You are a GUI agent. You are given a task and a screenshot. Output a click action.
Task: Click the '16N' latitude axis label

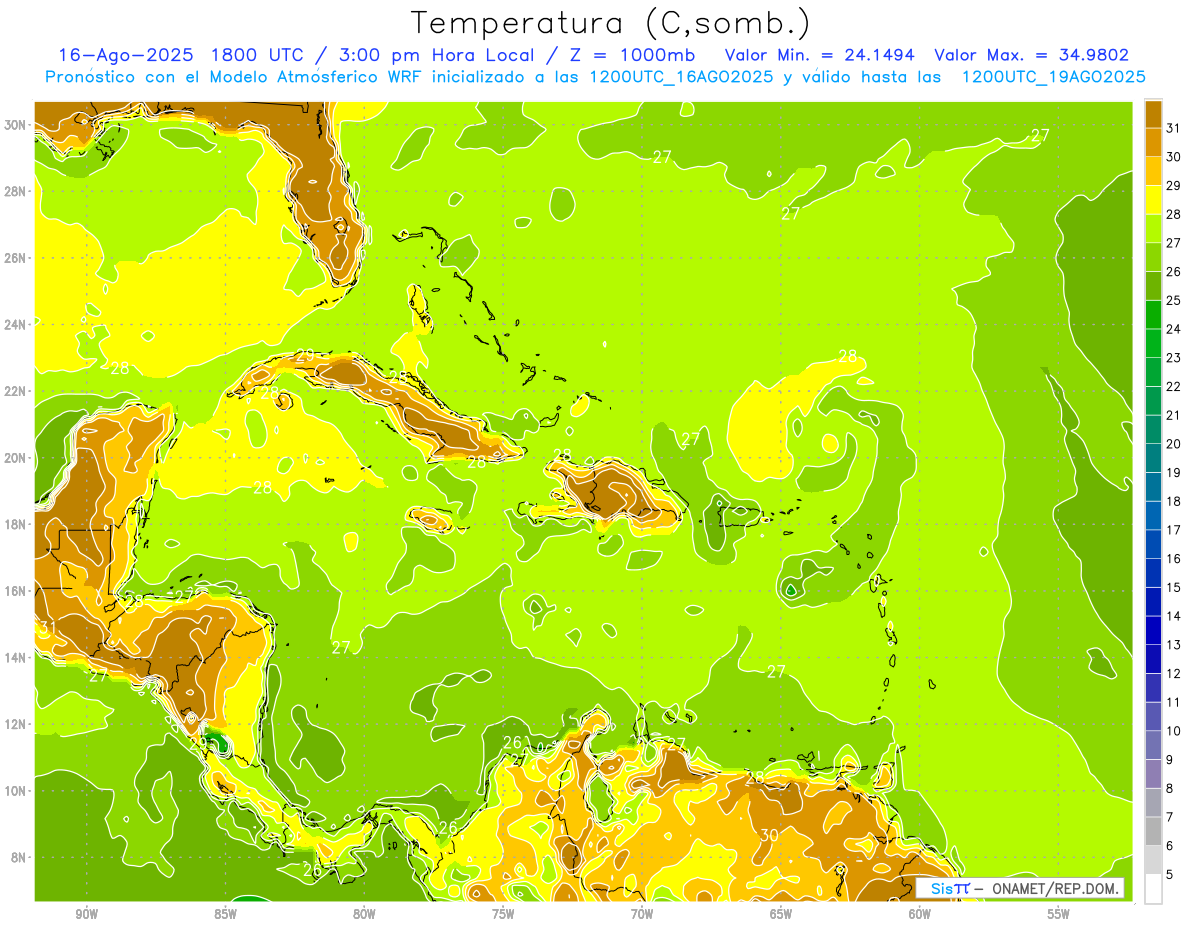[x=15, y=591]
